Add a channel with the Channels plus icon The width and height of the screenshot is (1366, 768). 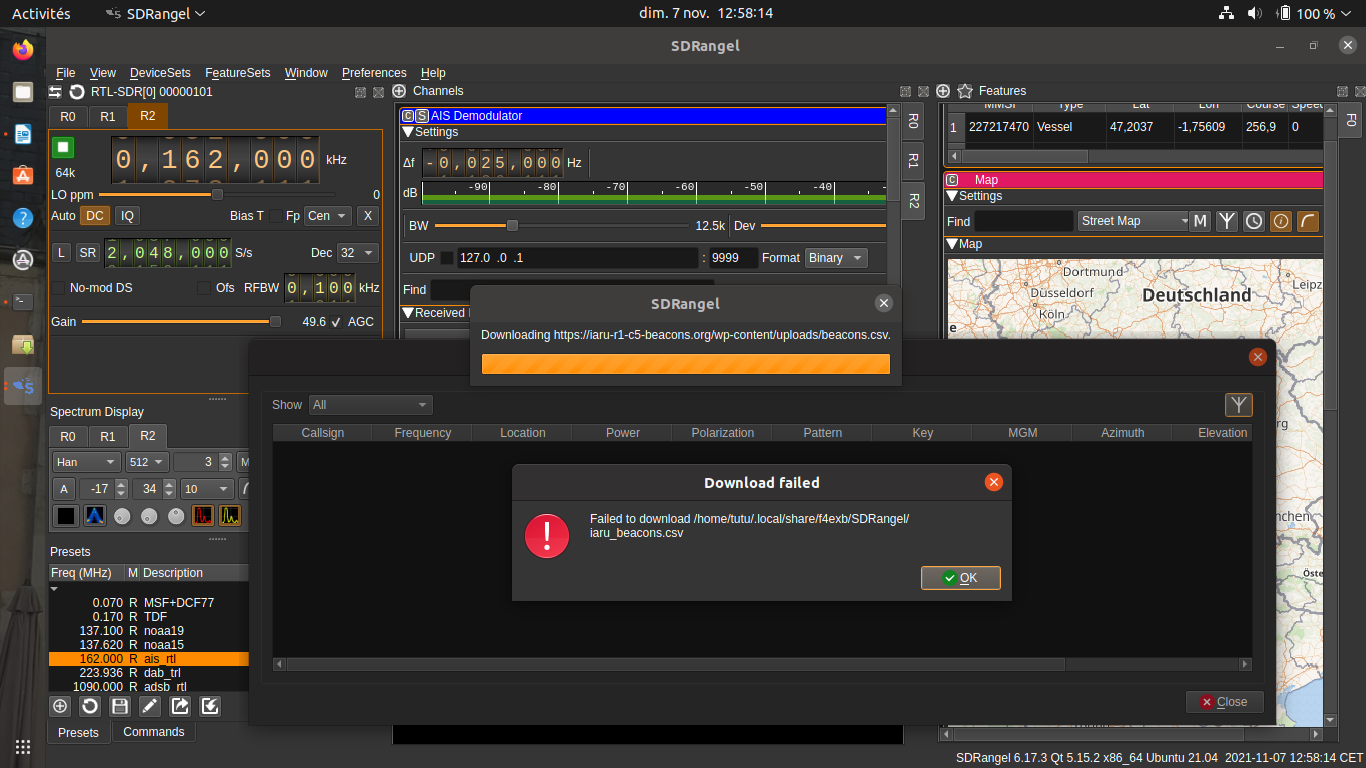coord(399,91)
